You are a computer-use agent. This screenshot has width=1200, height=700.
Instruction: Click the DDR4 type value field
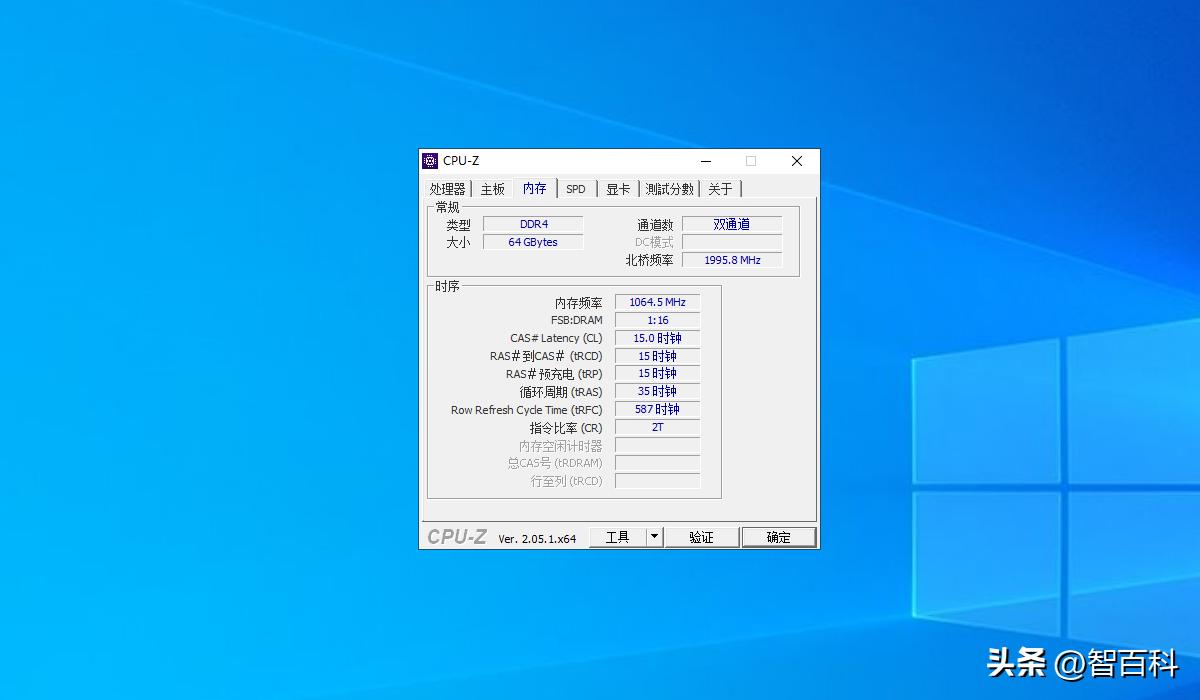tap(533, 223)
